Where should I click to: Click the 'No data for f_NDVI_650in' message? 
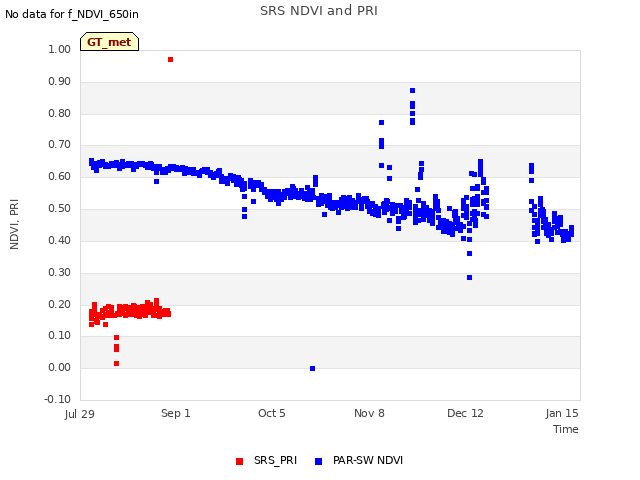pos(72,14)
